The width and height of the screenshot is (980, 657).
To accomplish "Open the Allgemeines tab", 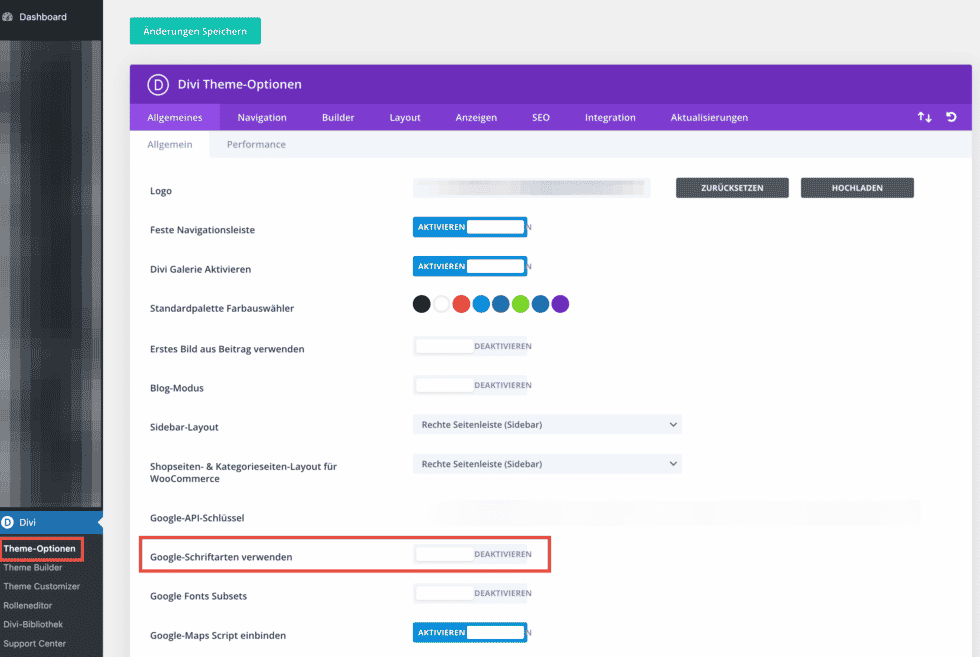I will [x=175, y=118].
